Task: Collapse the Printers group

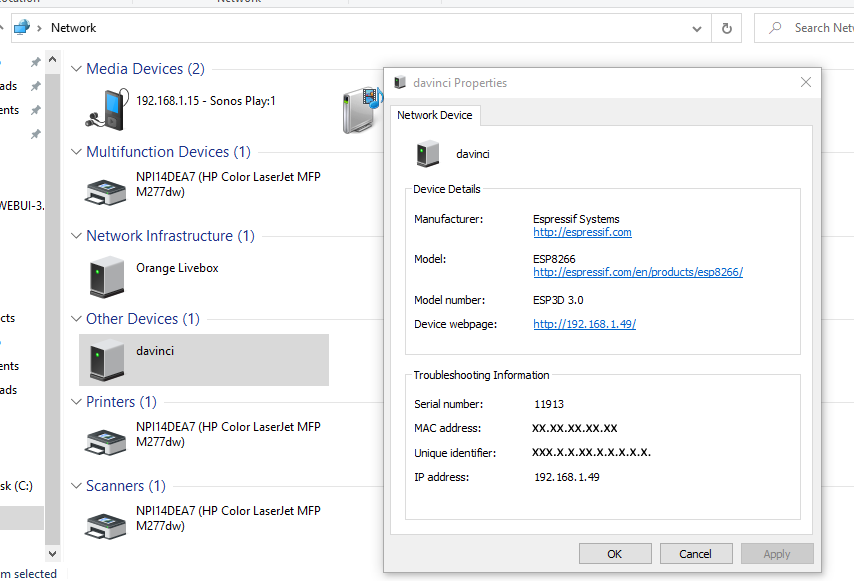Action: [x=76, y=402]
